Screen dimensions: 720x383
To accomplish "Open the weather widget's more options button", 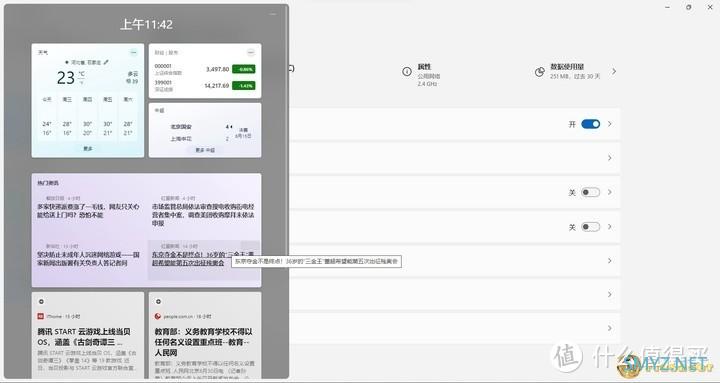I will click(x=134, y=52).
